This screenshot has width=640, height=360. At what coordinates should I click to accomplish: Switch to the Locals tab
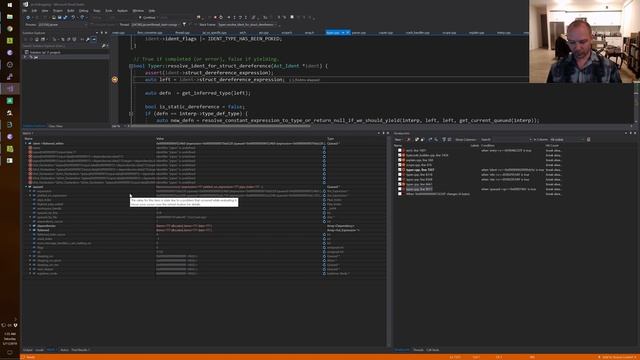click(39, 350)
